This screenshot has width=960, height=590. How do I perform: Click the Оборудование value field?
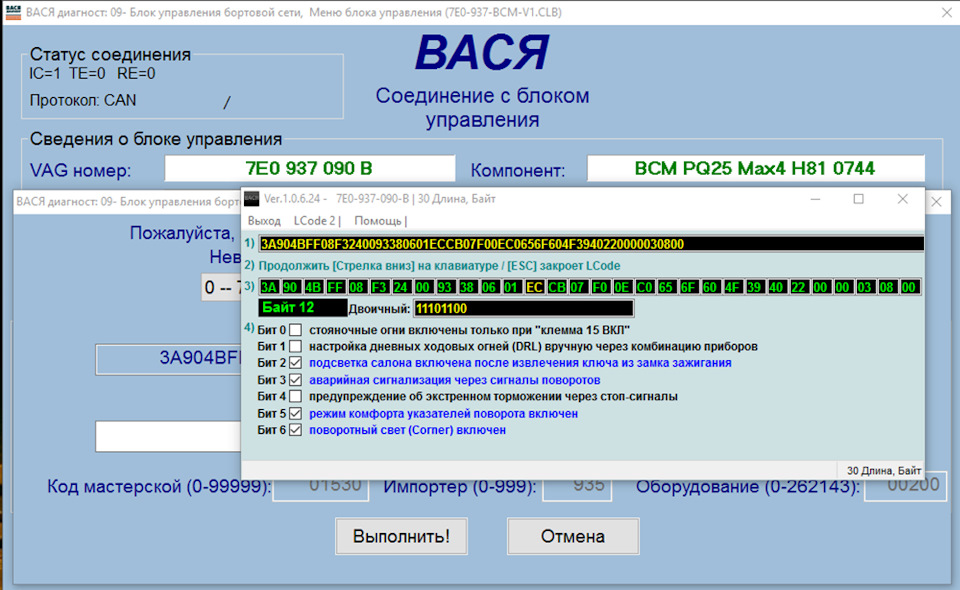906,486
